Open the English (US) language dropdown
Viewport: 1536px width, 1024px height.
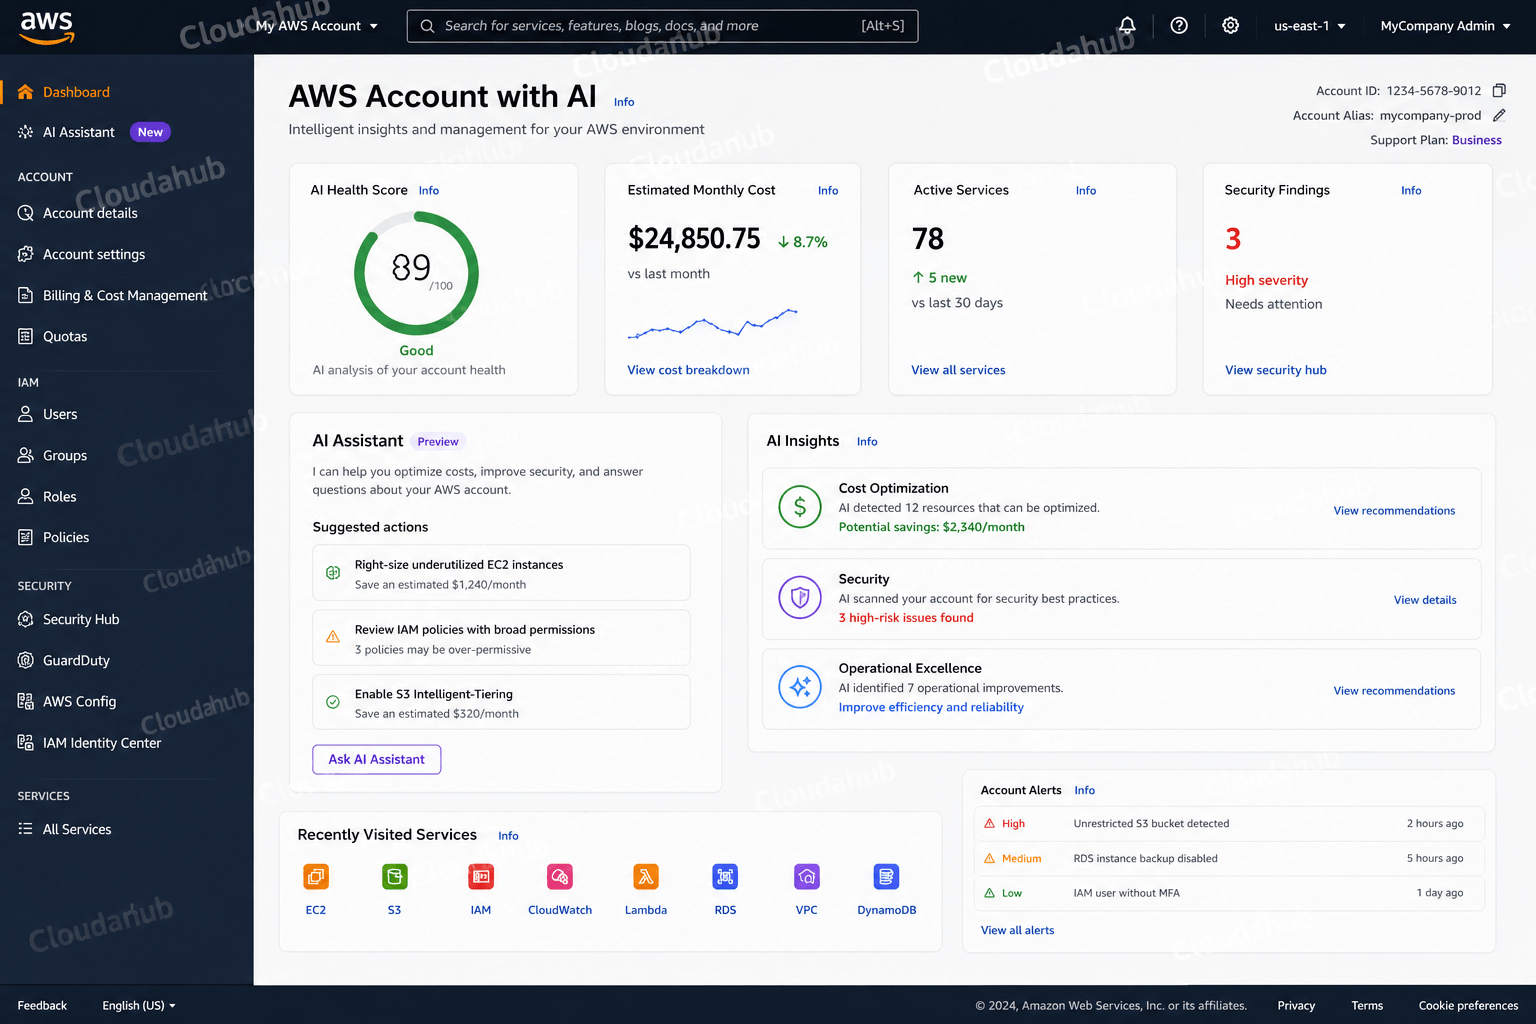(139, 1006)
